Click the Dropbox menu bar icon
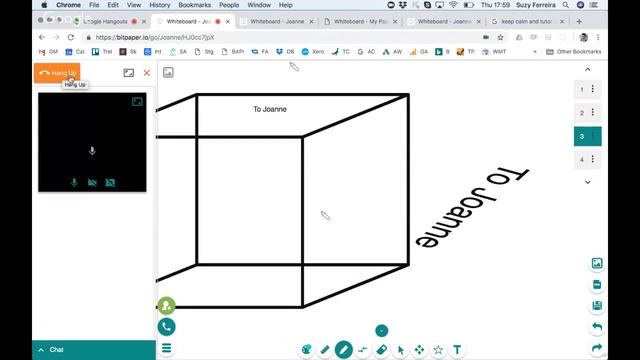Viewport: 640px width, 360px height. click(403, 5)
